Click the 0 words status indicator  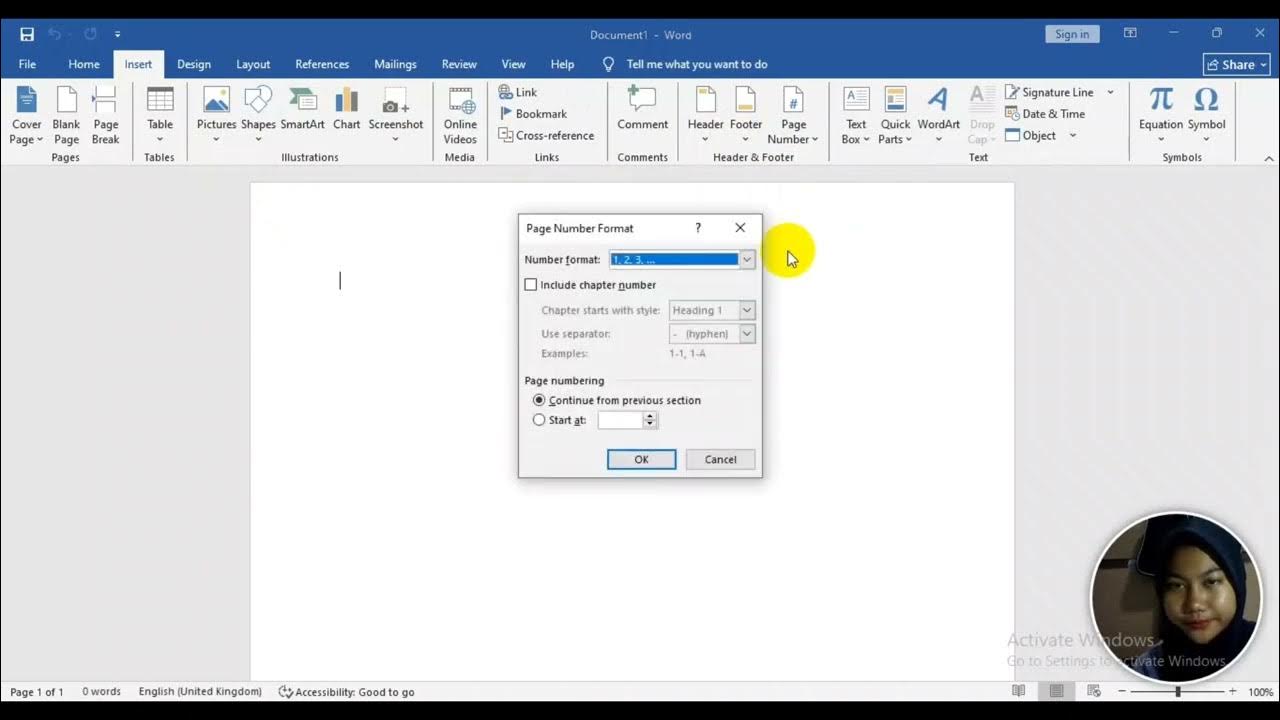101,691
